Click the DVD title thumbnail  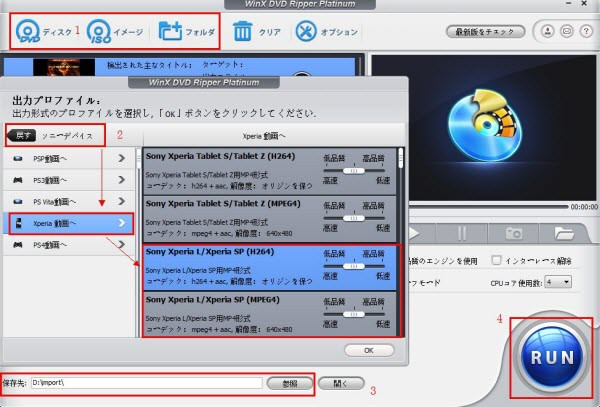pos(64,67)
